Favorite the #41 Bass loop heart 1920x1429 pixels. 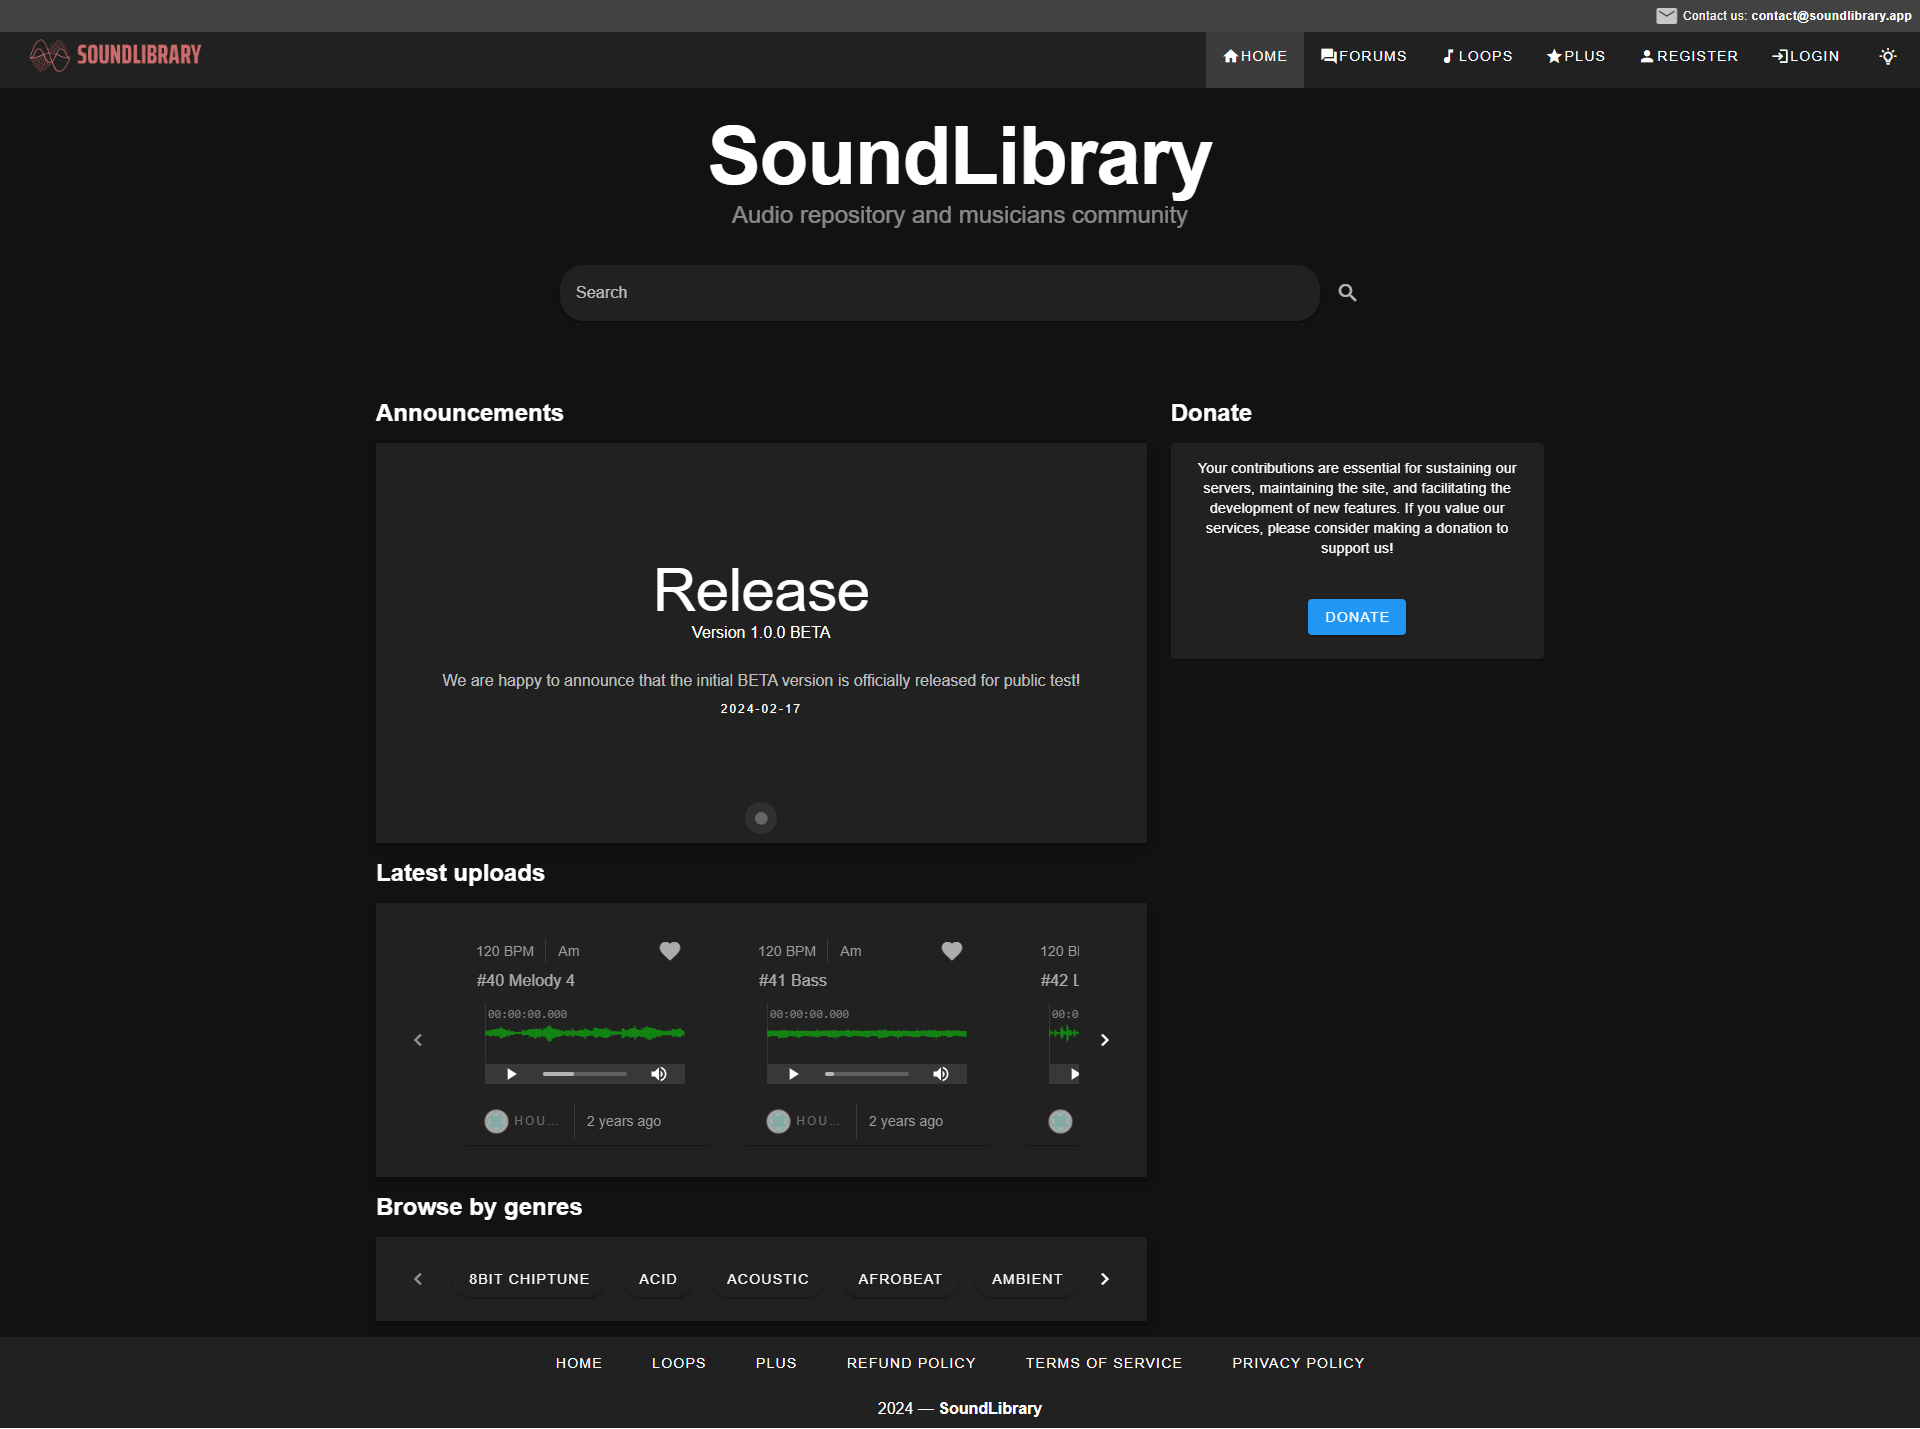tap(952, 951)
